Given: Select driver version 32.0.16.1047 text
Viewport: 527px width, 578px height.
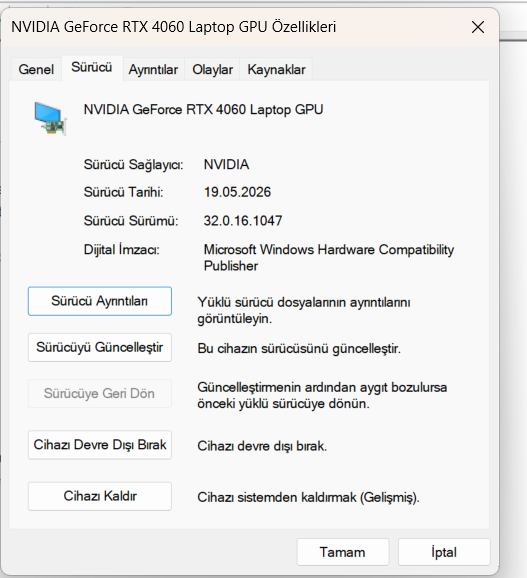Looking at the screenshot, I should point(243,221).
